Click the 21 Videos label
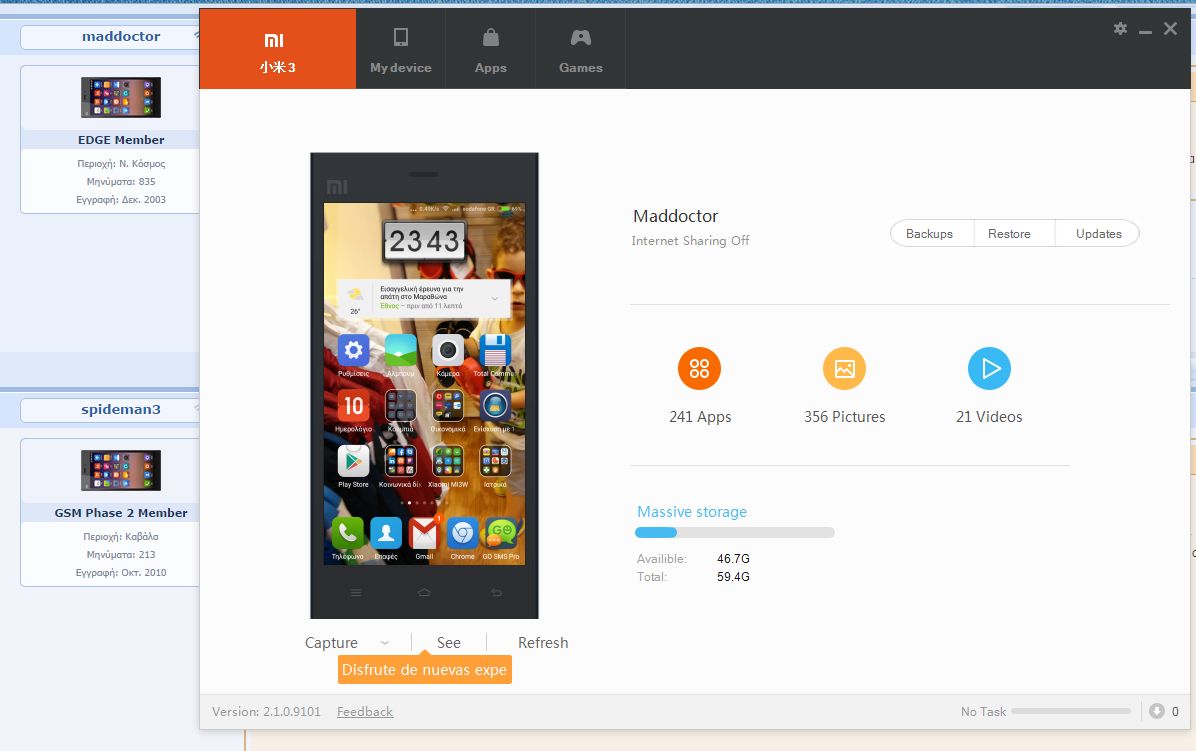This screenshot has height=751, width=1196. [x=989, y=417]
